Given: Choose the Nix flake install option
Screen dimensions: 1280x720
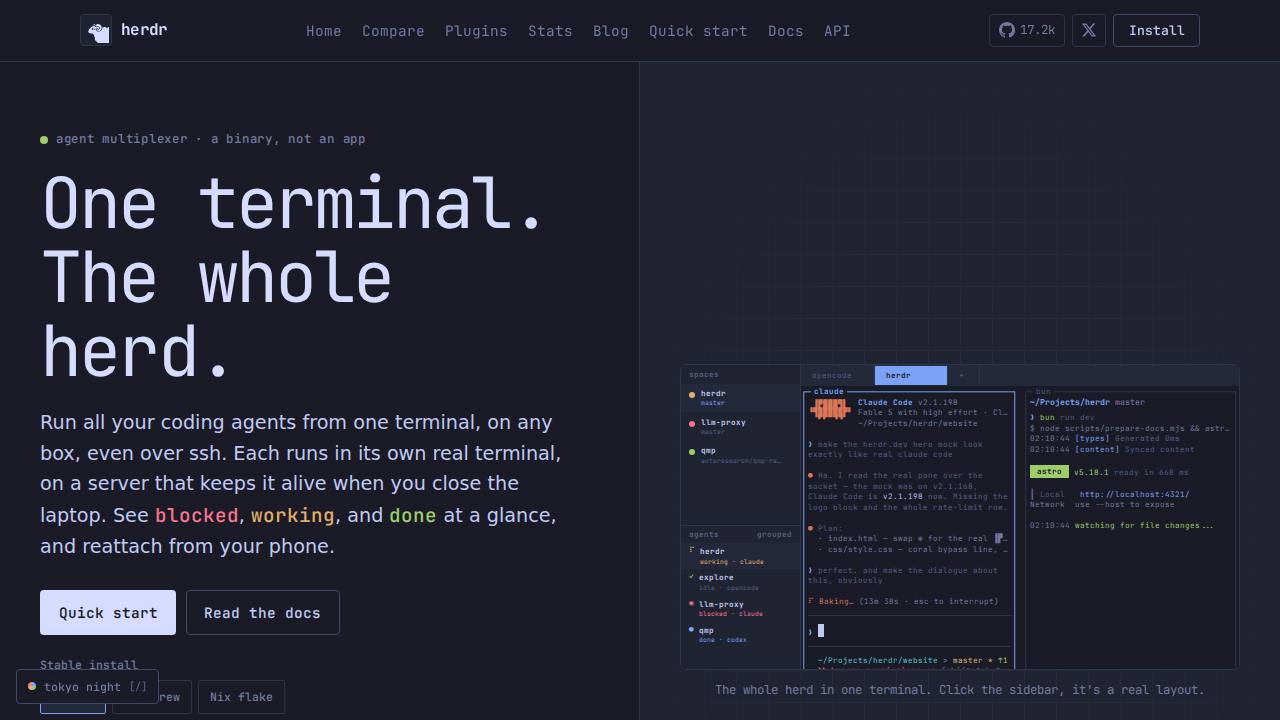Looking at the screenshot, I should click(x=241, y=697).
